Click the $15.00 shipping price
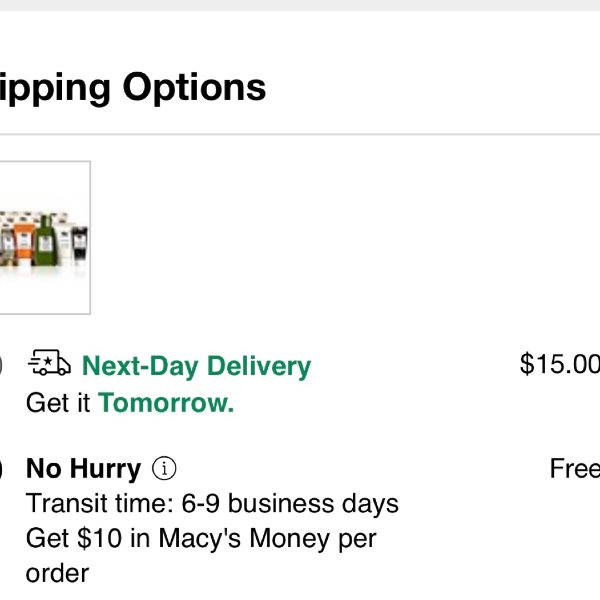The image size is (600, 600). point(559,364)
